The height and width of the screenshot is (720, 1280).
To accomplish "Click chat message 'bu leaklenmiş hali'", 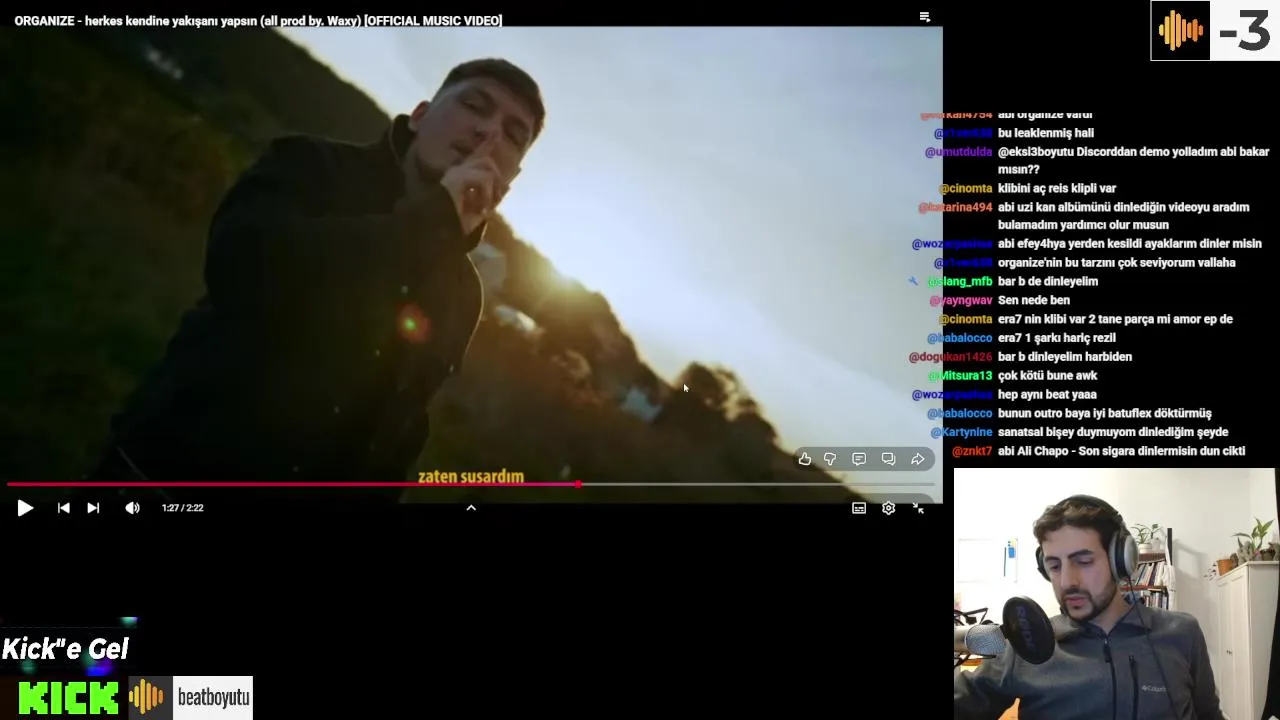I will point(1046,133).
